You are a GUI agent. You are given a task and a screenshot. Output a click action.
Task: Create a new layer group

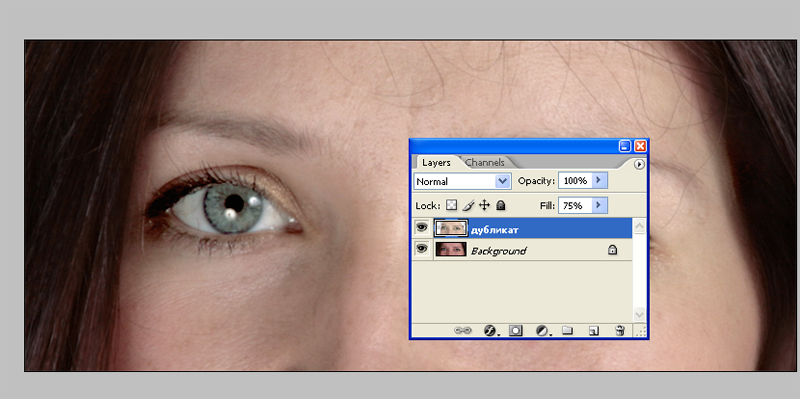pyautogui.click(x=567, y=331)
